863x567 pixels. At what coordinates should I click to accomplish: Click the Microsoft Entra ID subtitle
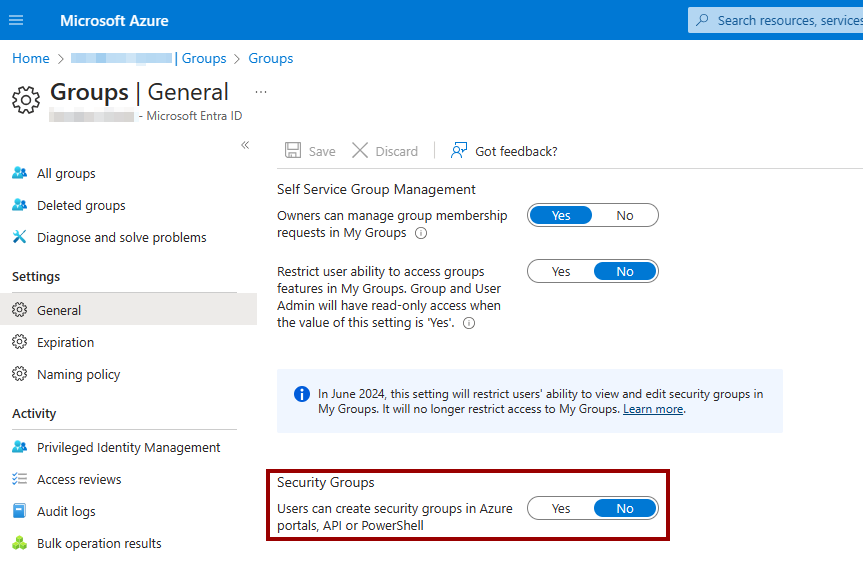click(194, 116)
